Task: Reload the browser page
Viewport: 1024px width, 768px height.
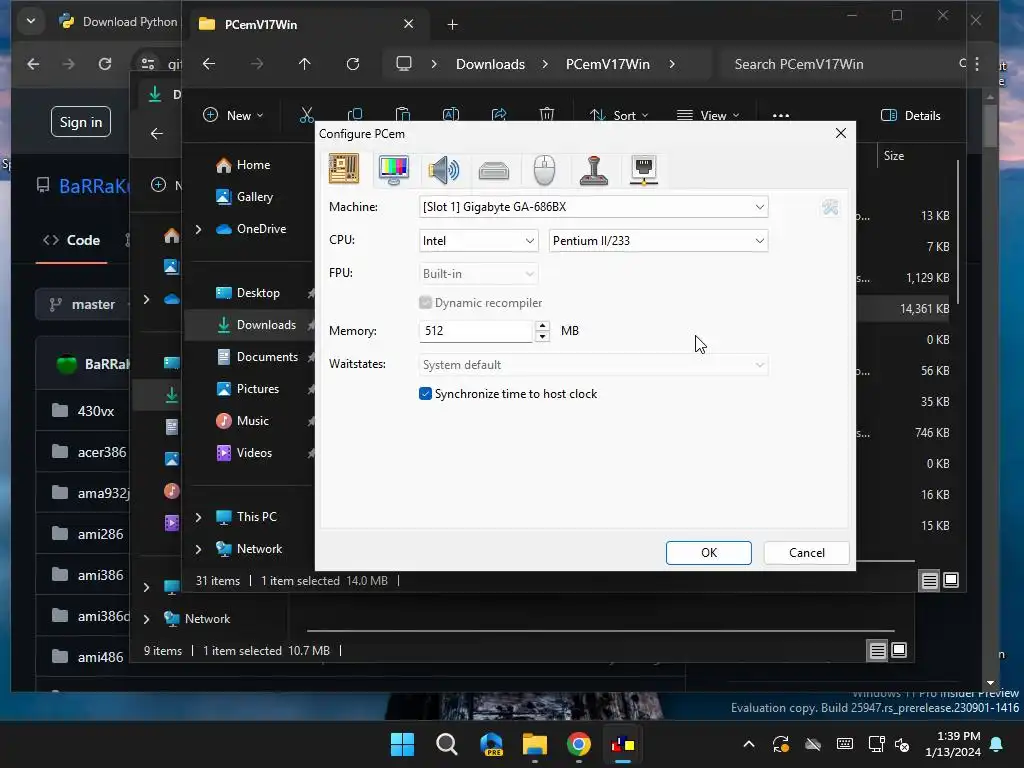Action: pyautogui.click(x=104, y=63)
